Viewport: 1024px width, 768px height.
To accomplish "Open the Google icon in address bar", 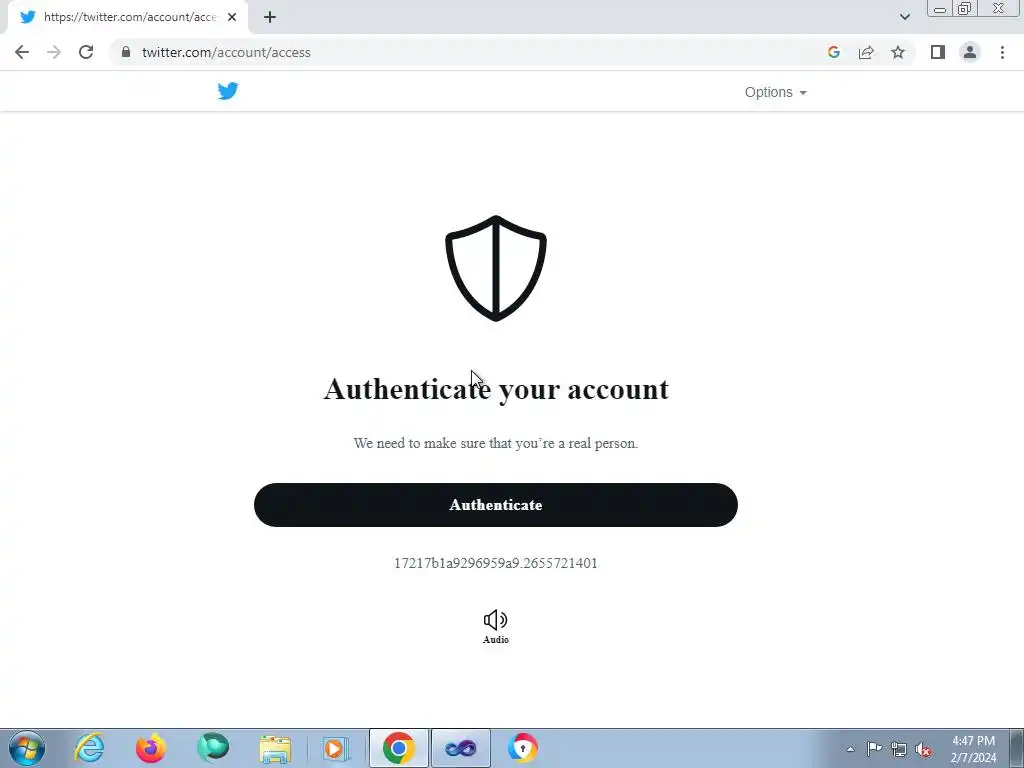I will tap(833, 52).
